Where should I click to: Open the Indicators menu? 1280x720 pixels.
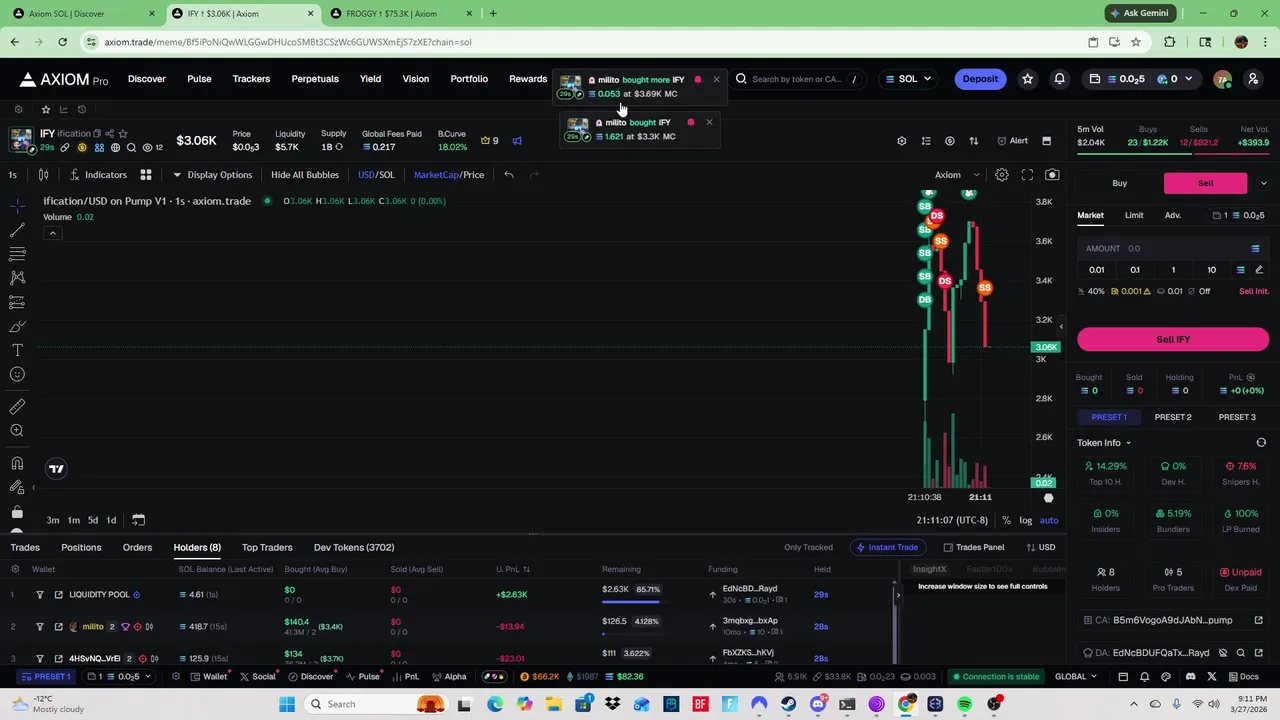[x=98, y=175]
